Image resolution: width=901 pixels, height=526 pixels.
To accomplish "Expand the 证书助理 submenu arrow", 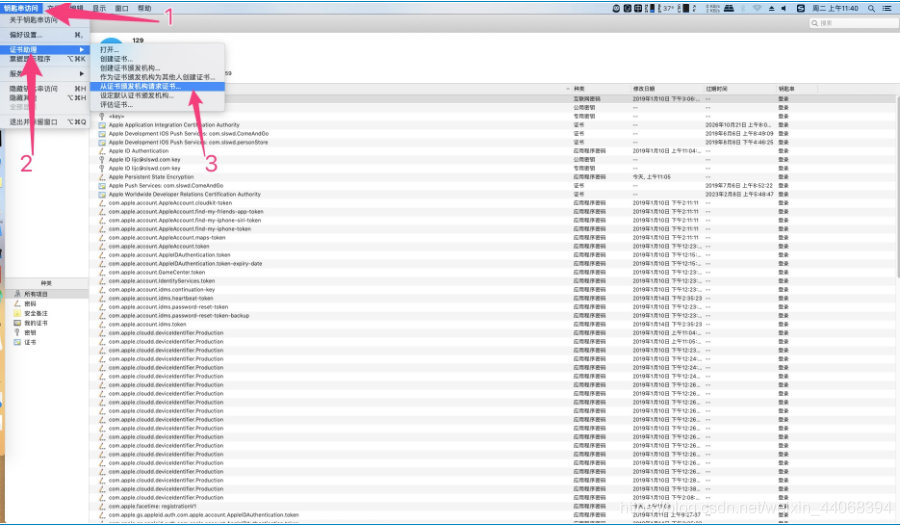I will point(82,50).
